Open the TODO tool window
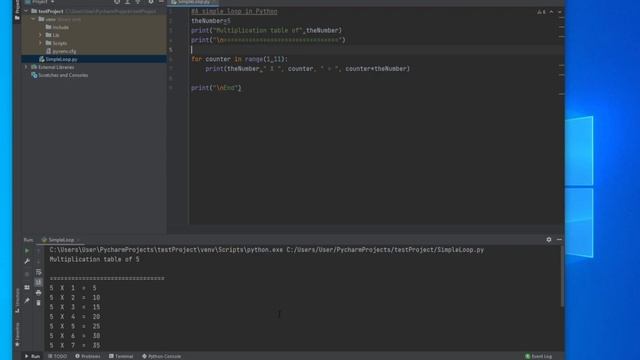 (57, 356)
